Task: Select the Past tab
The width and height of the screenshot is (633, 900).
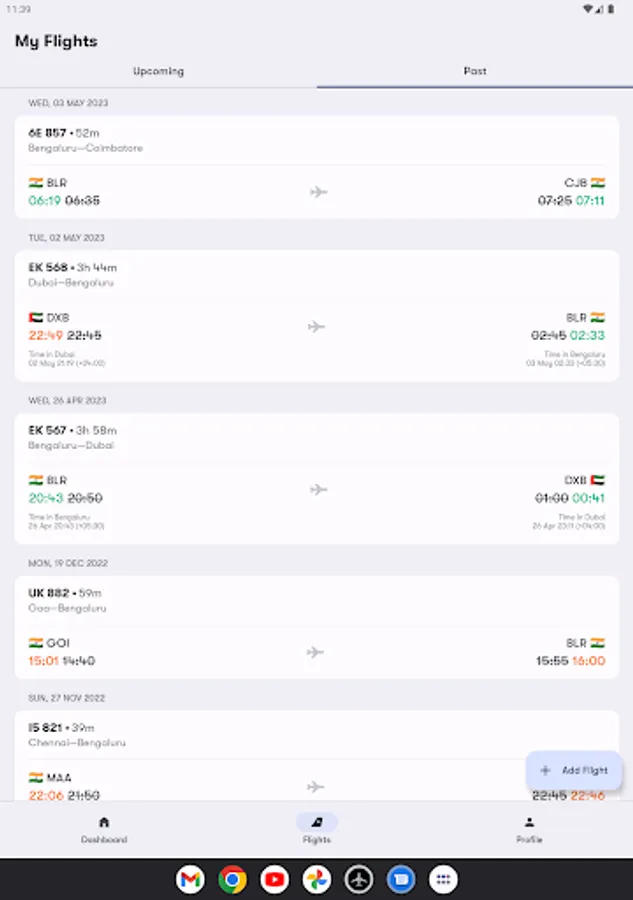Action: [x=475, y=71]
